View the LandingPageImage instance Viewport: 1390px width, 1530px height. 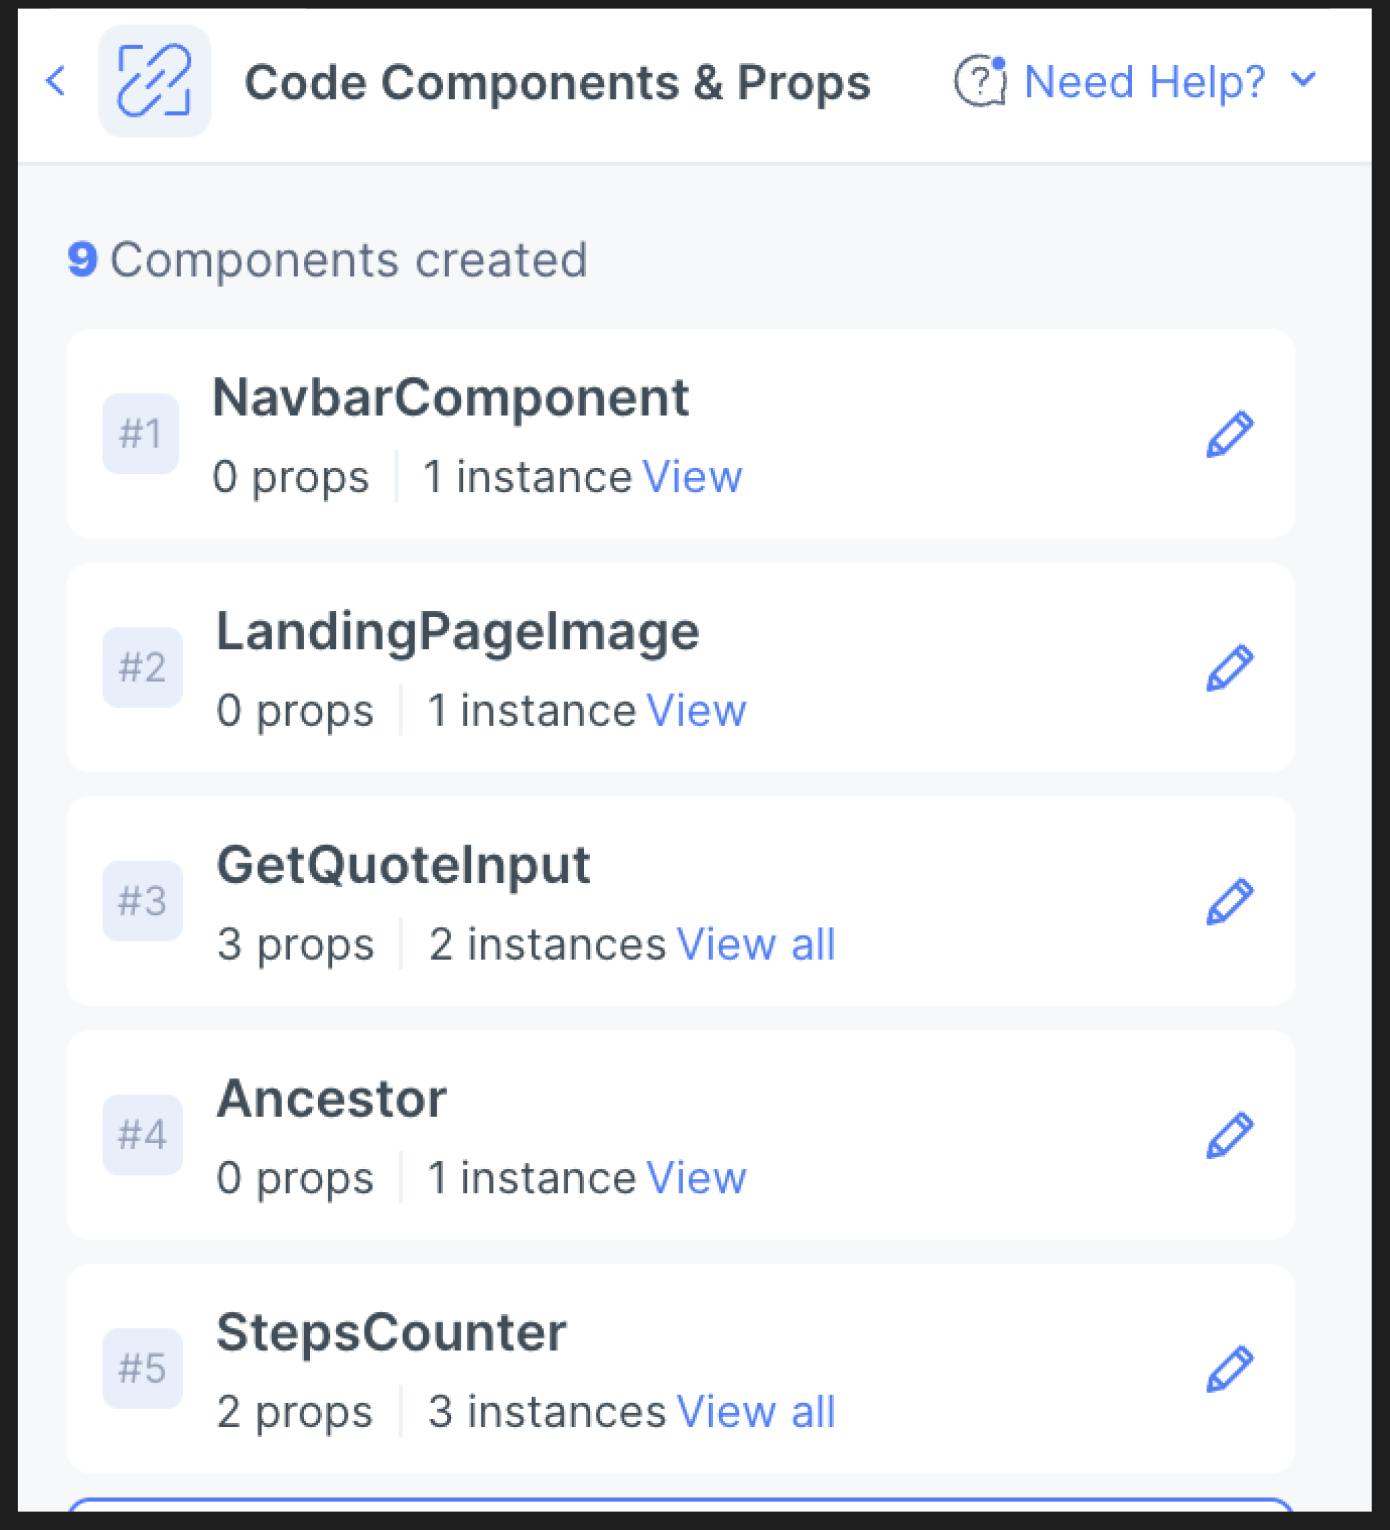coord(697,711)
